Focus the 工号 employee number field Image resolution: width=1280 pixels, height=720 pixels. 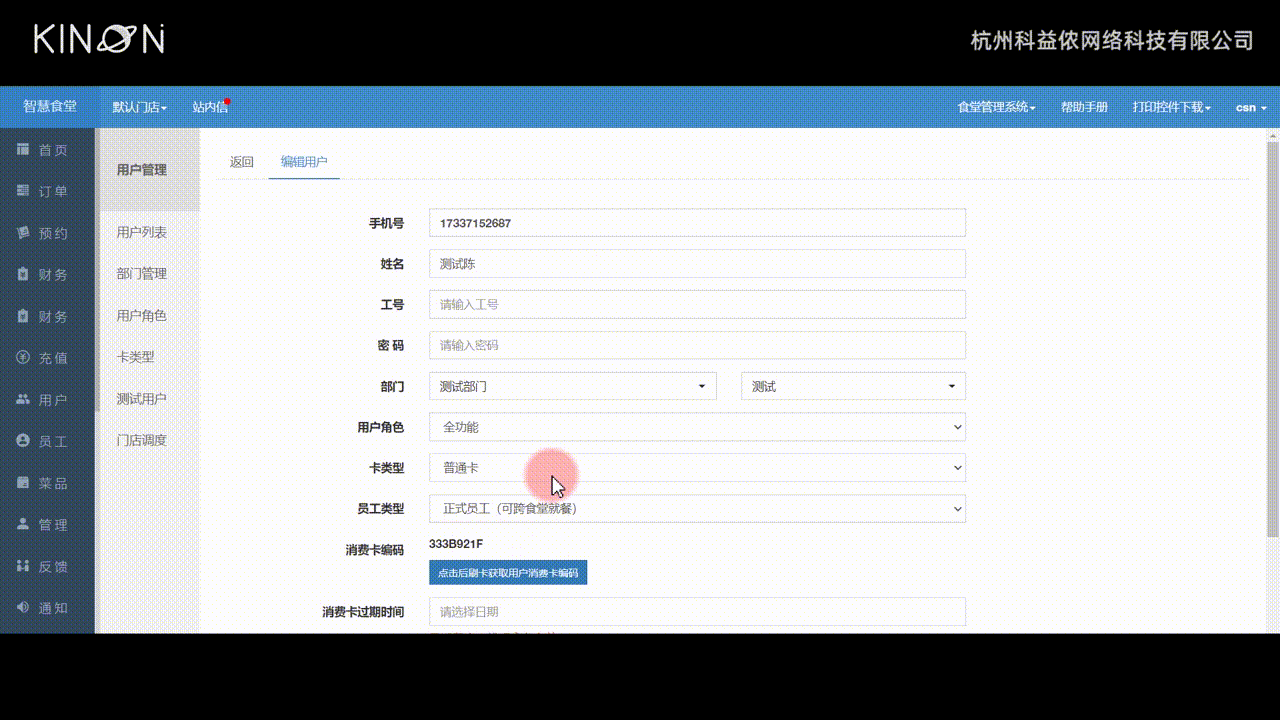pos(697,304)
